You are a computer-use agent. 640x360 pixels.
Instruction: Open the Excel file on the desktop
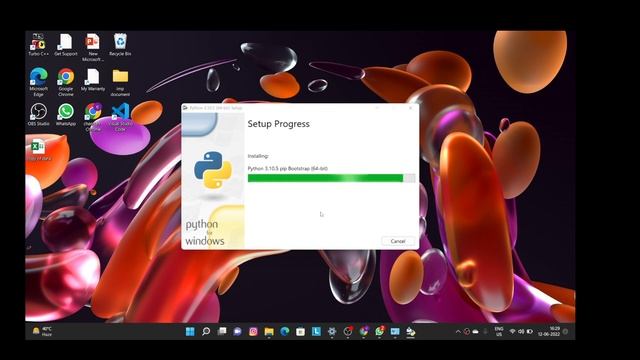coord(38,149)
